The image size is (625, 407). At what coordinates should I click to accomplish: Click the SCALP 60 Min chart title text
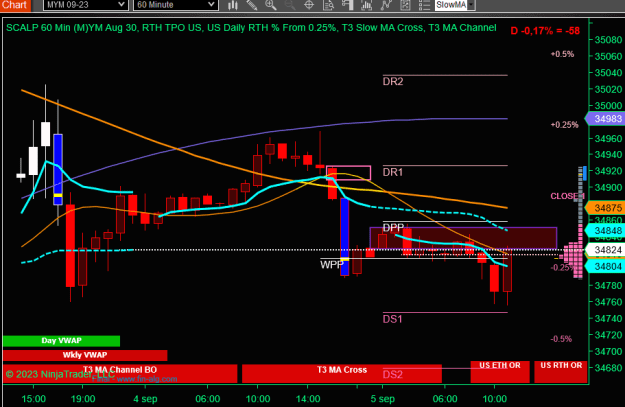tap(251, 28)
